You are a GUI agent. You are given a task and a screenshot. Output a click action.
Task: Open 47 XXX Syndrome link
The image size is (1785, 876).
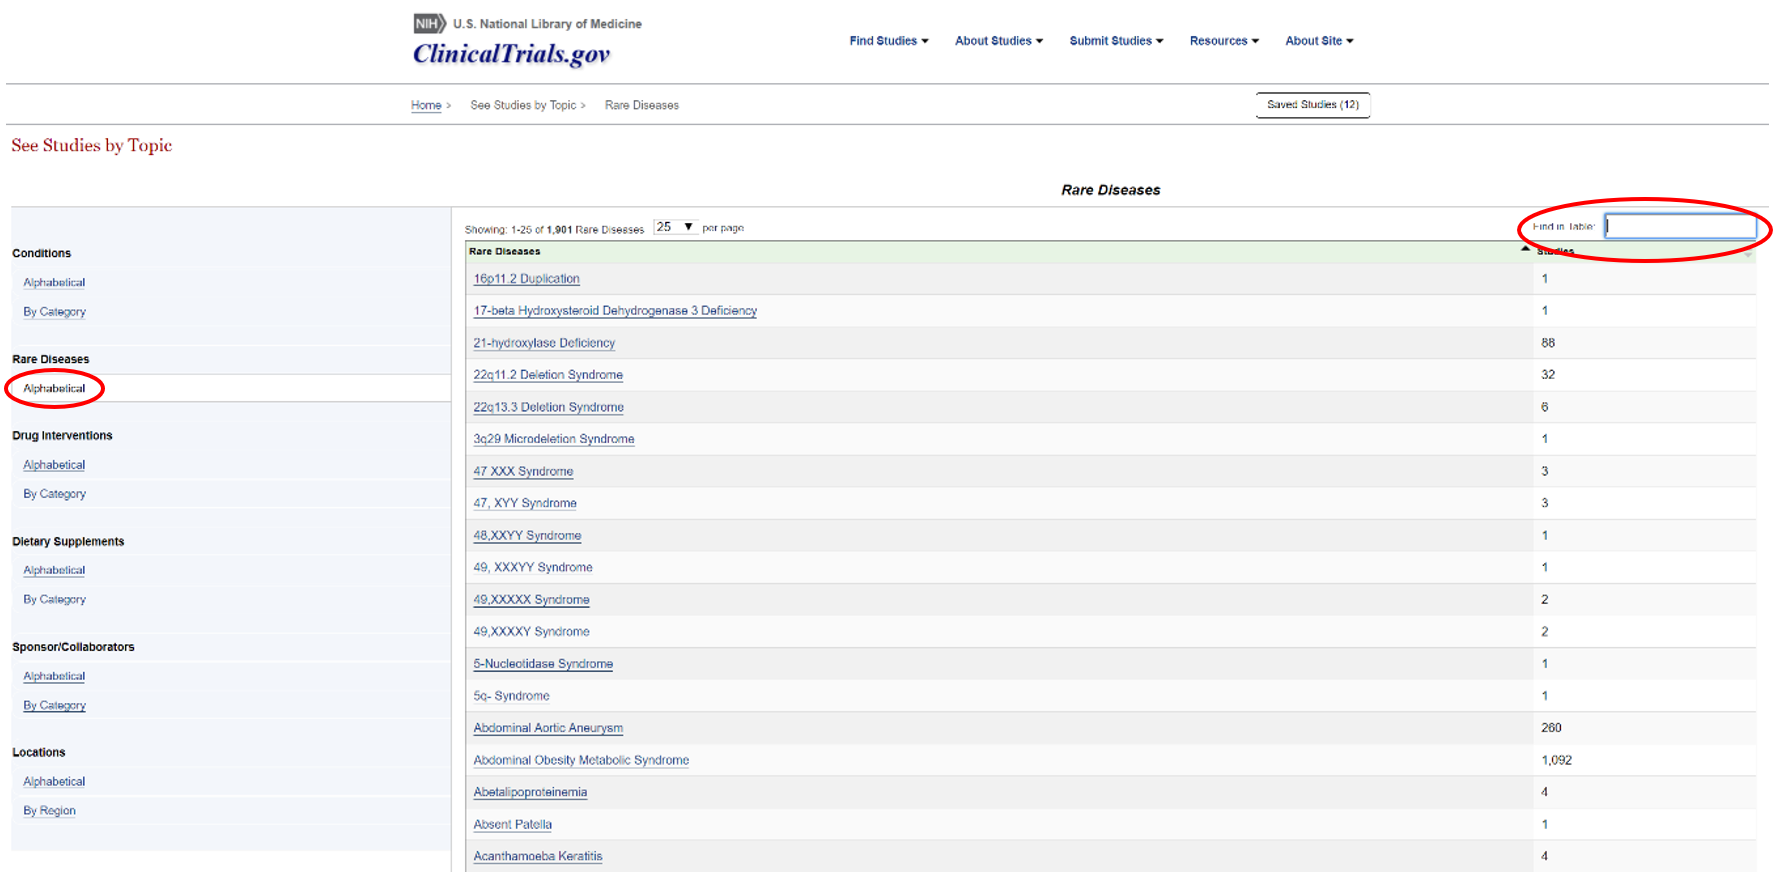[x=523, y=471]
